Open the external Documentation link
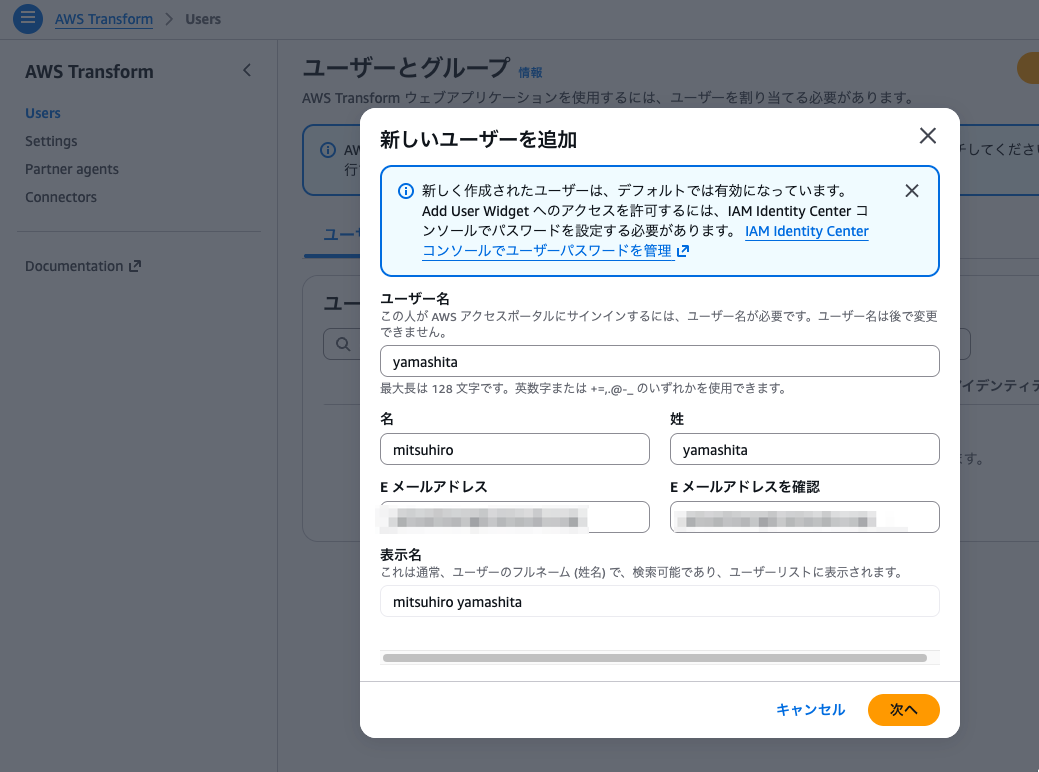Viewport: 1039px width, 772px height. tap(83, 266)
